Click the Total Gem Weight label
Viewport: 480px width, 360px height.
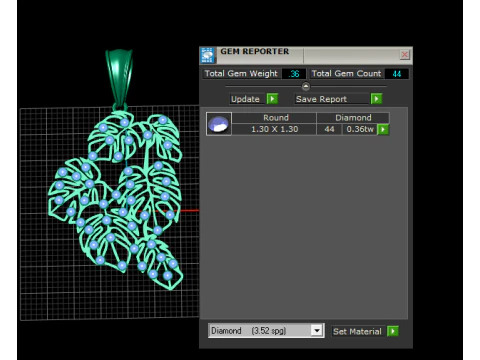click(241, 74)
